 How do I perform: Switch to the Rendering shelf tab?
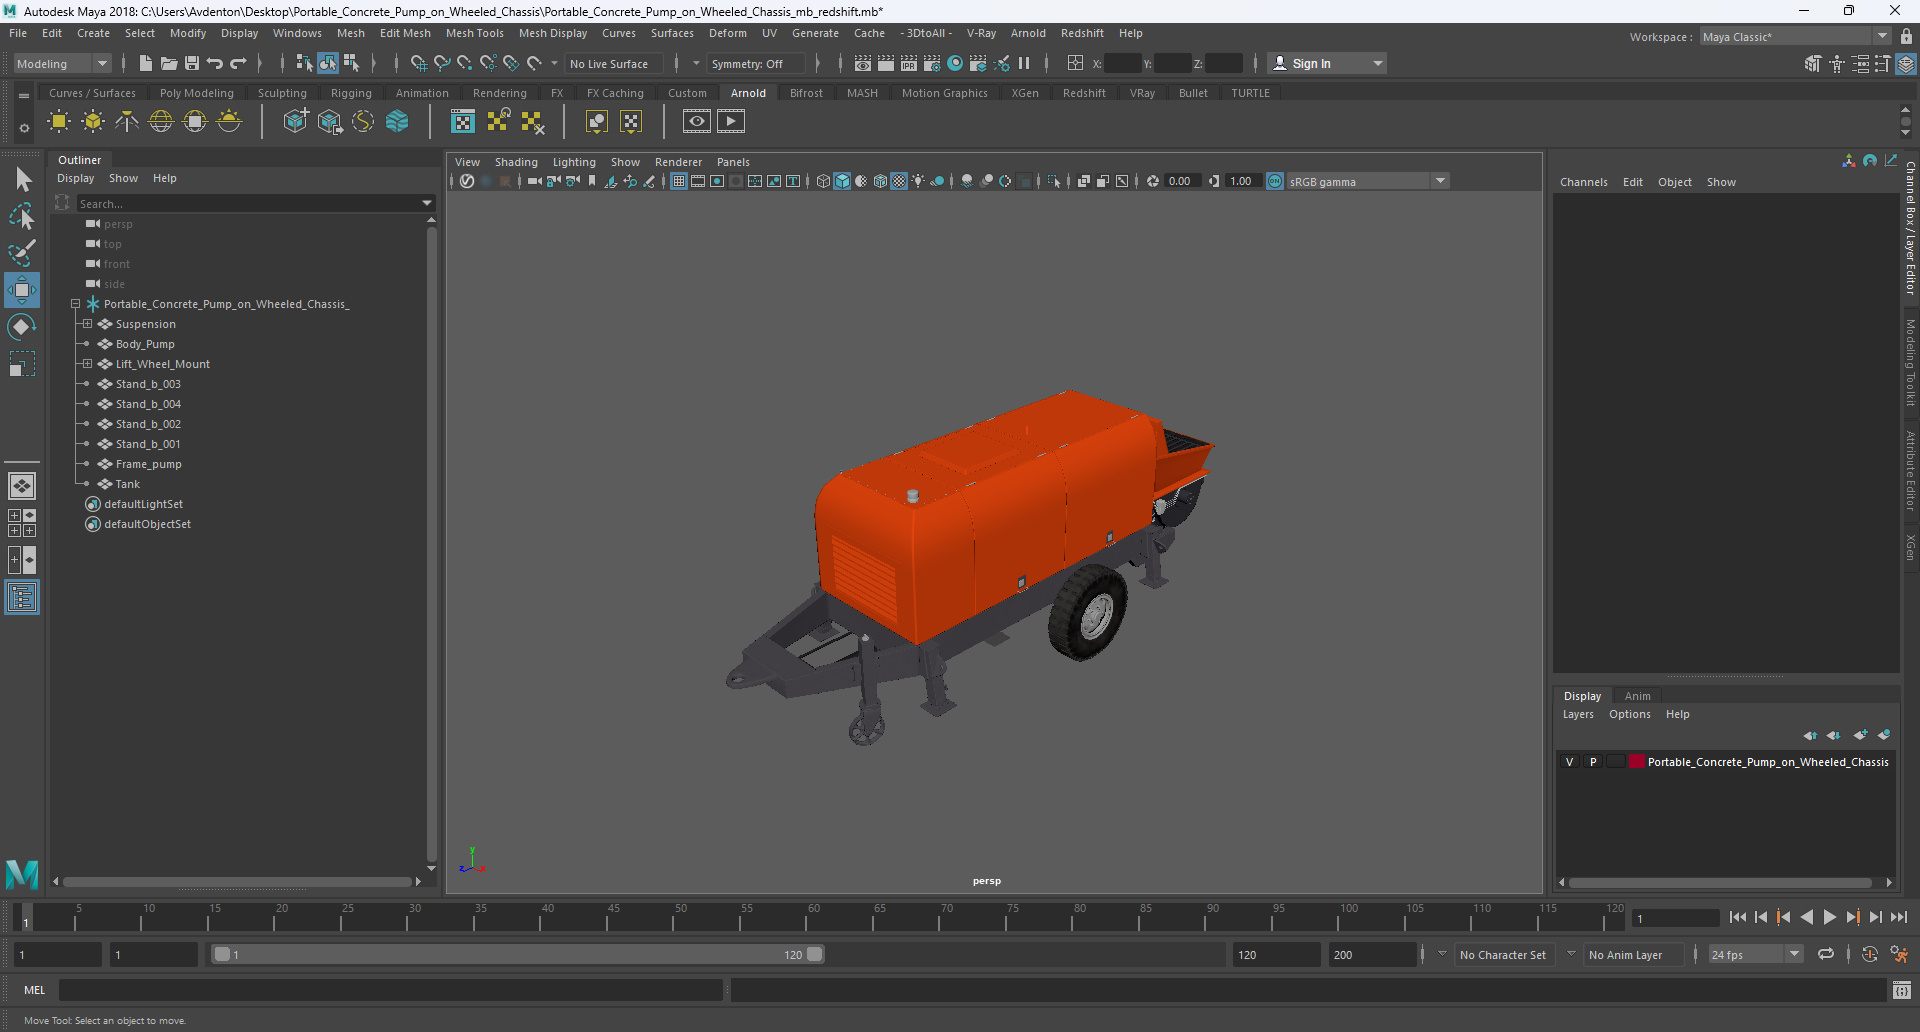coord(499,93)
